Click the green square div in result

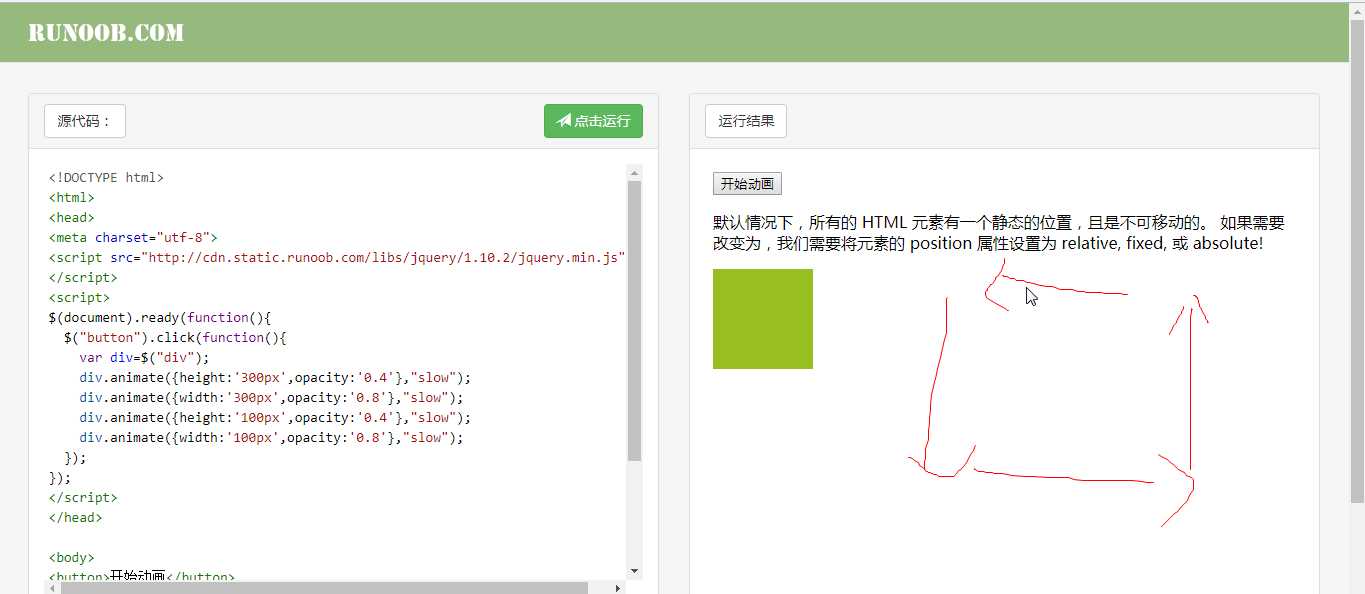click(x=763, y=319)
